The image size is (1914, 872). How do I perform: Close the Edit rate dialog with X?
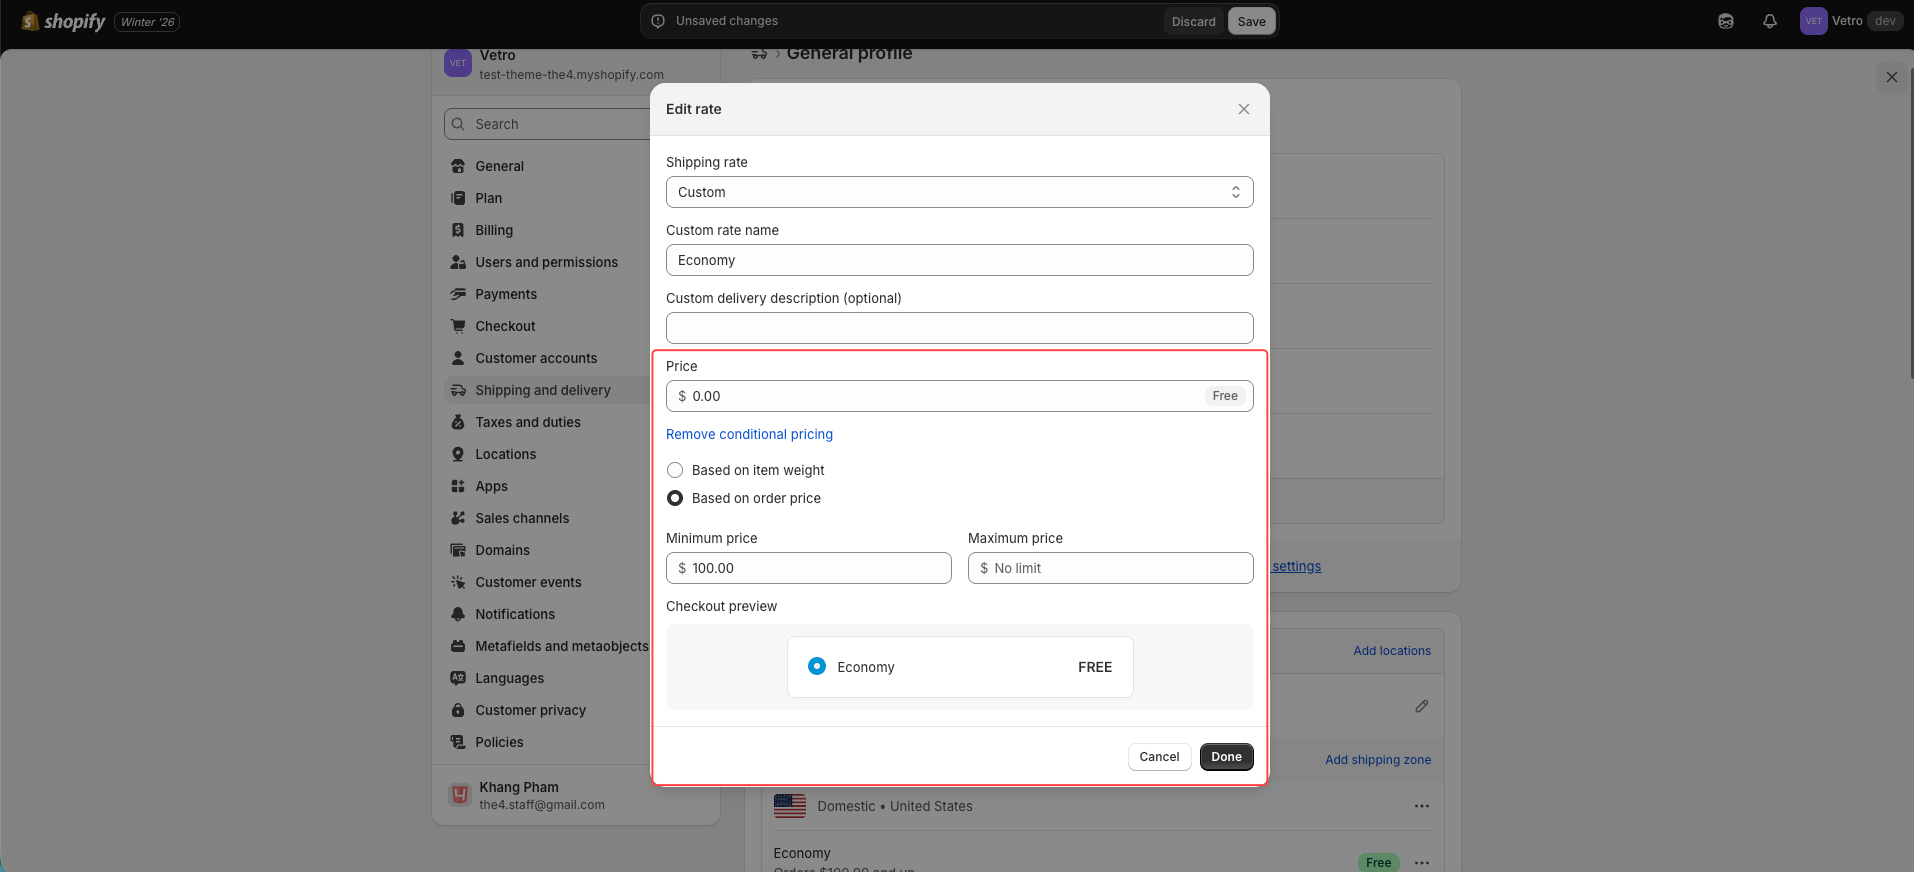click(x=1243, y=109)
